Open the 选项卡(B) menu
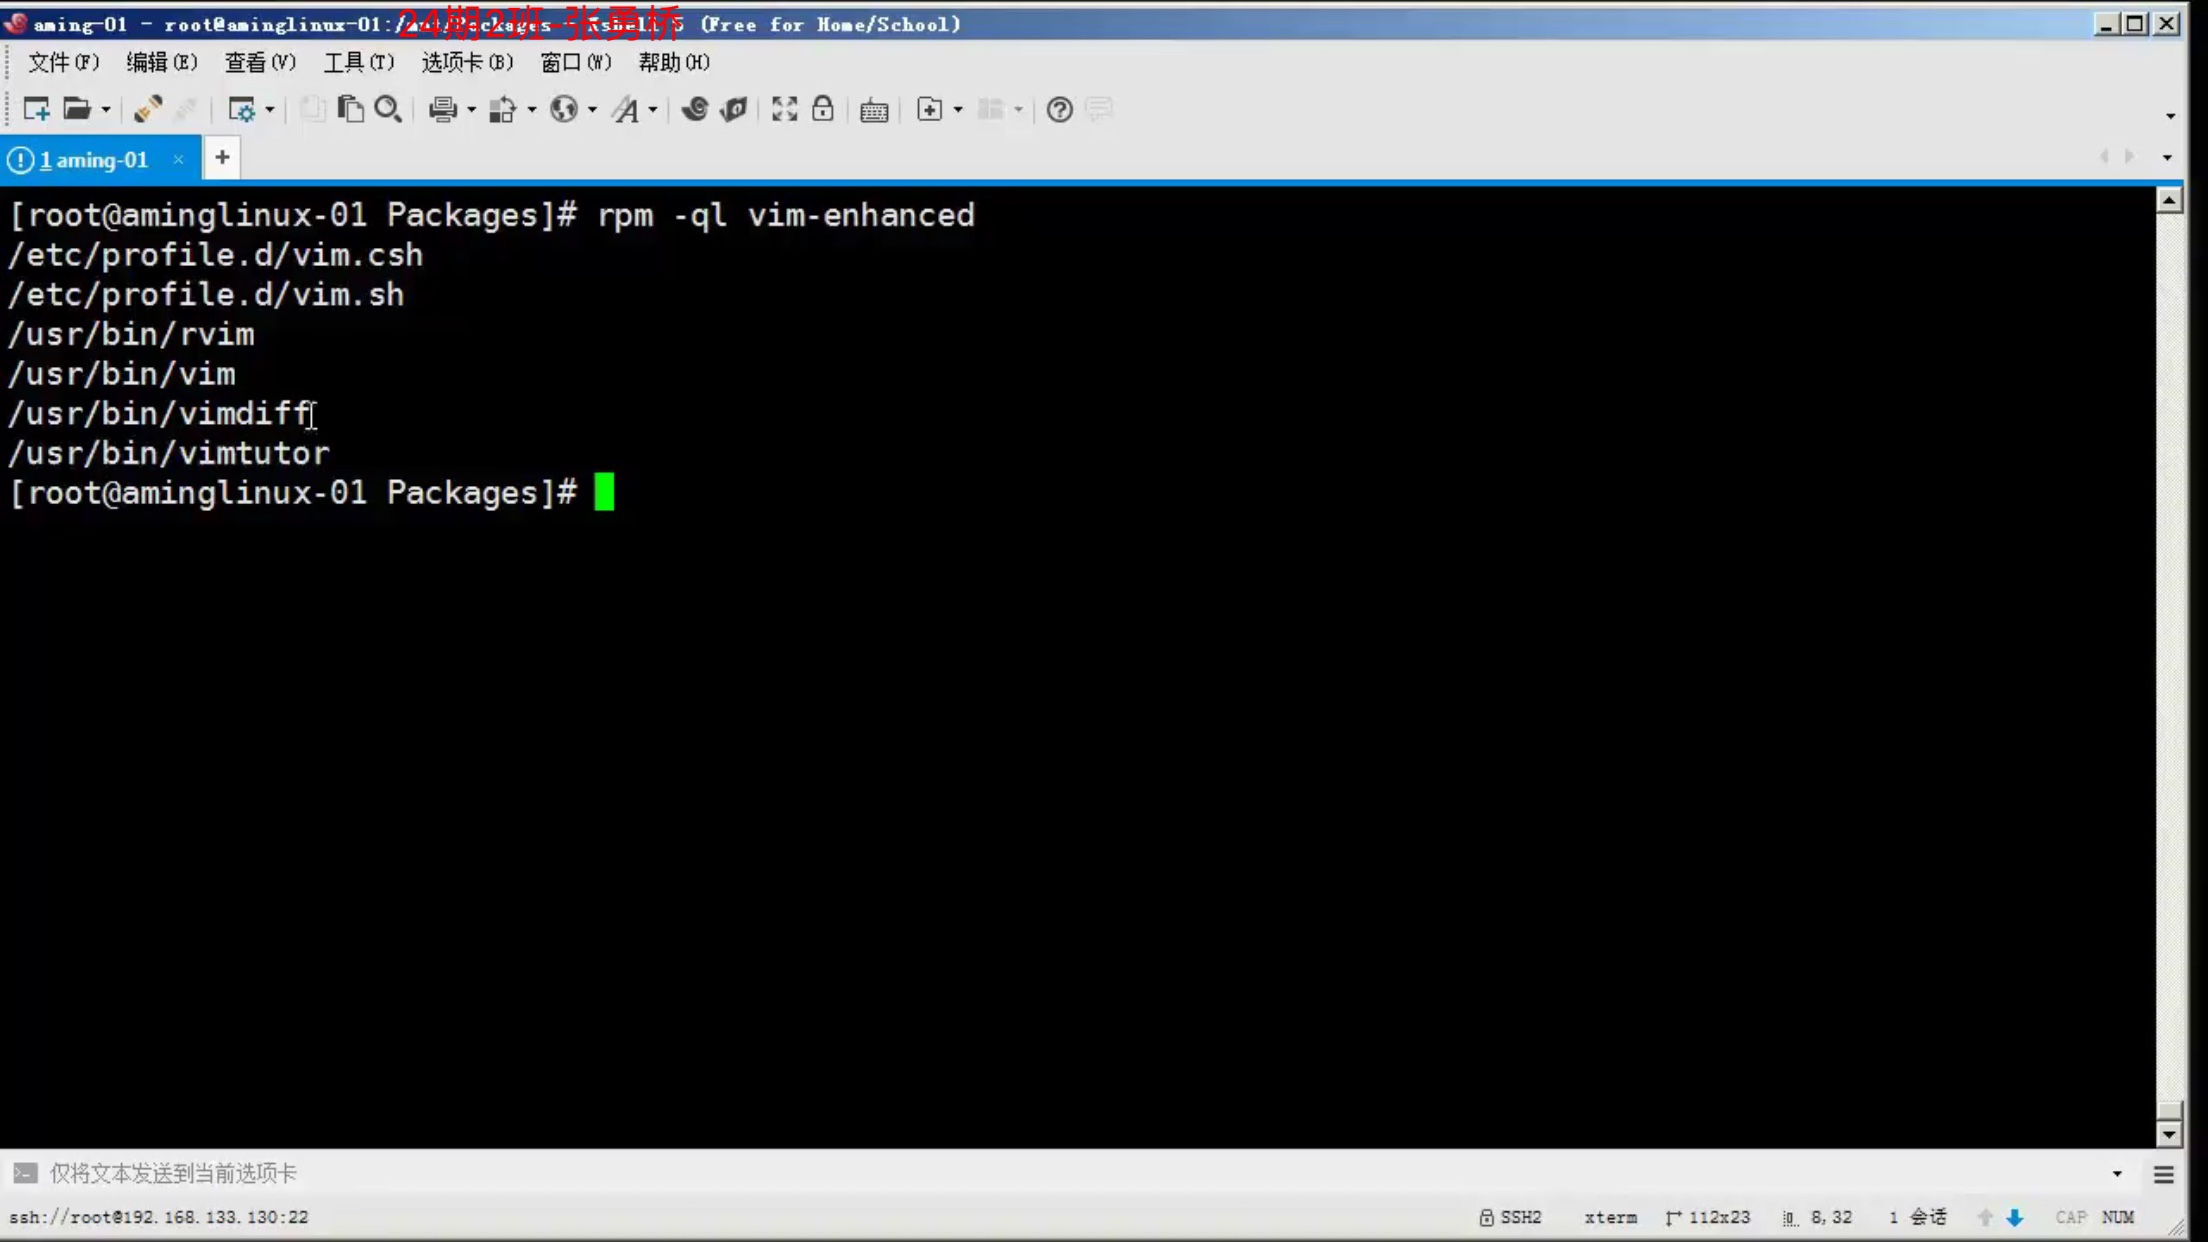This screenshot has width=2208, height=1242. [467, 62]
